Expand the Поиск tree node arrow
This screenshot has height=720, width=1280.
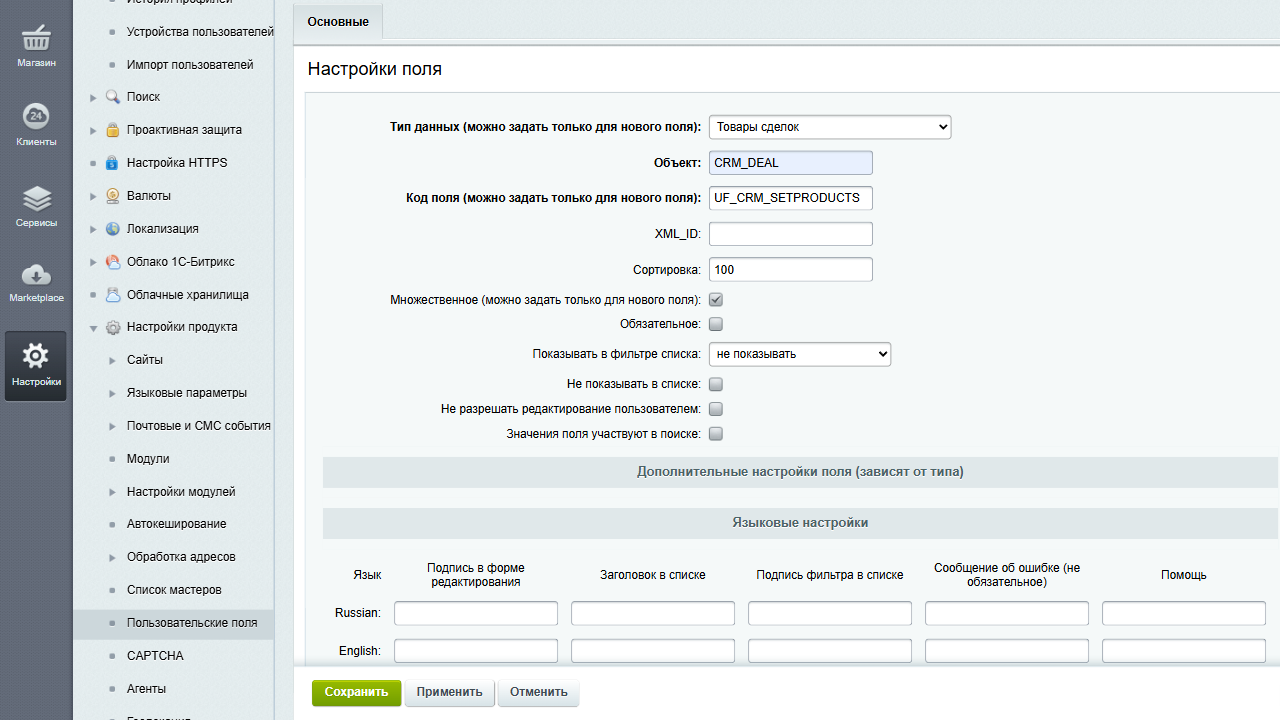point(93,97)
